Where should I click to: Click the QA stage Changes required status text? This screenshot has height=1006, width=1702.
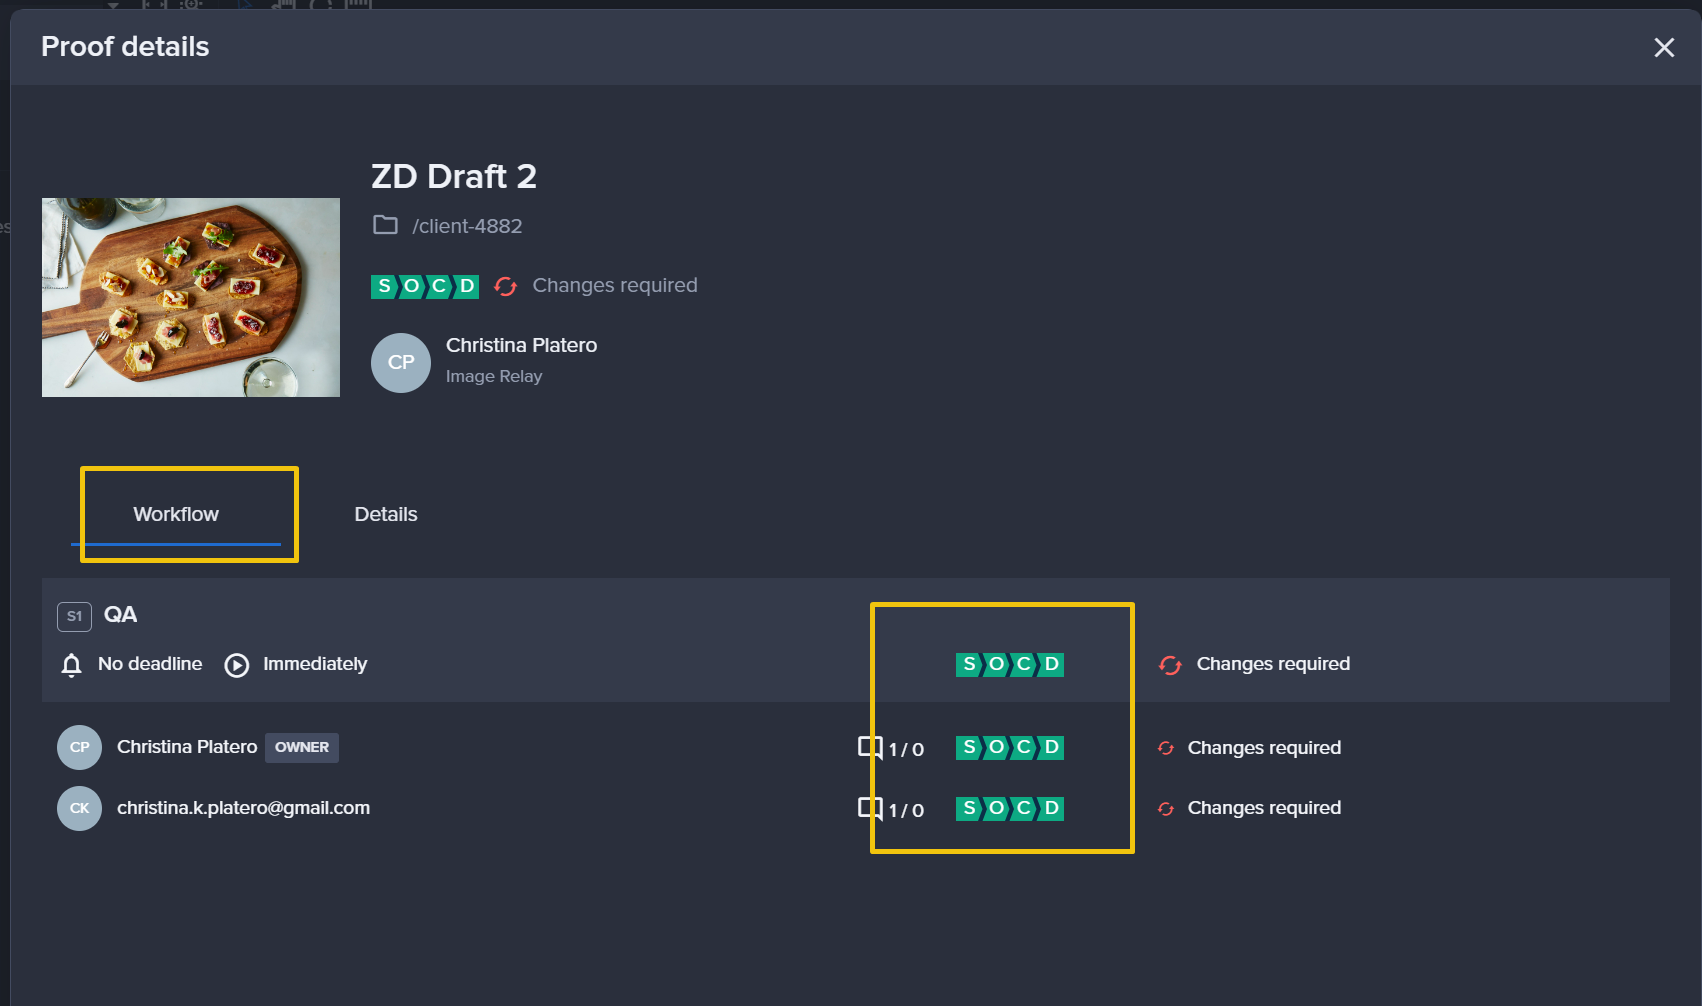click(x=1273, y=664)
